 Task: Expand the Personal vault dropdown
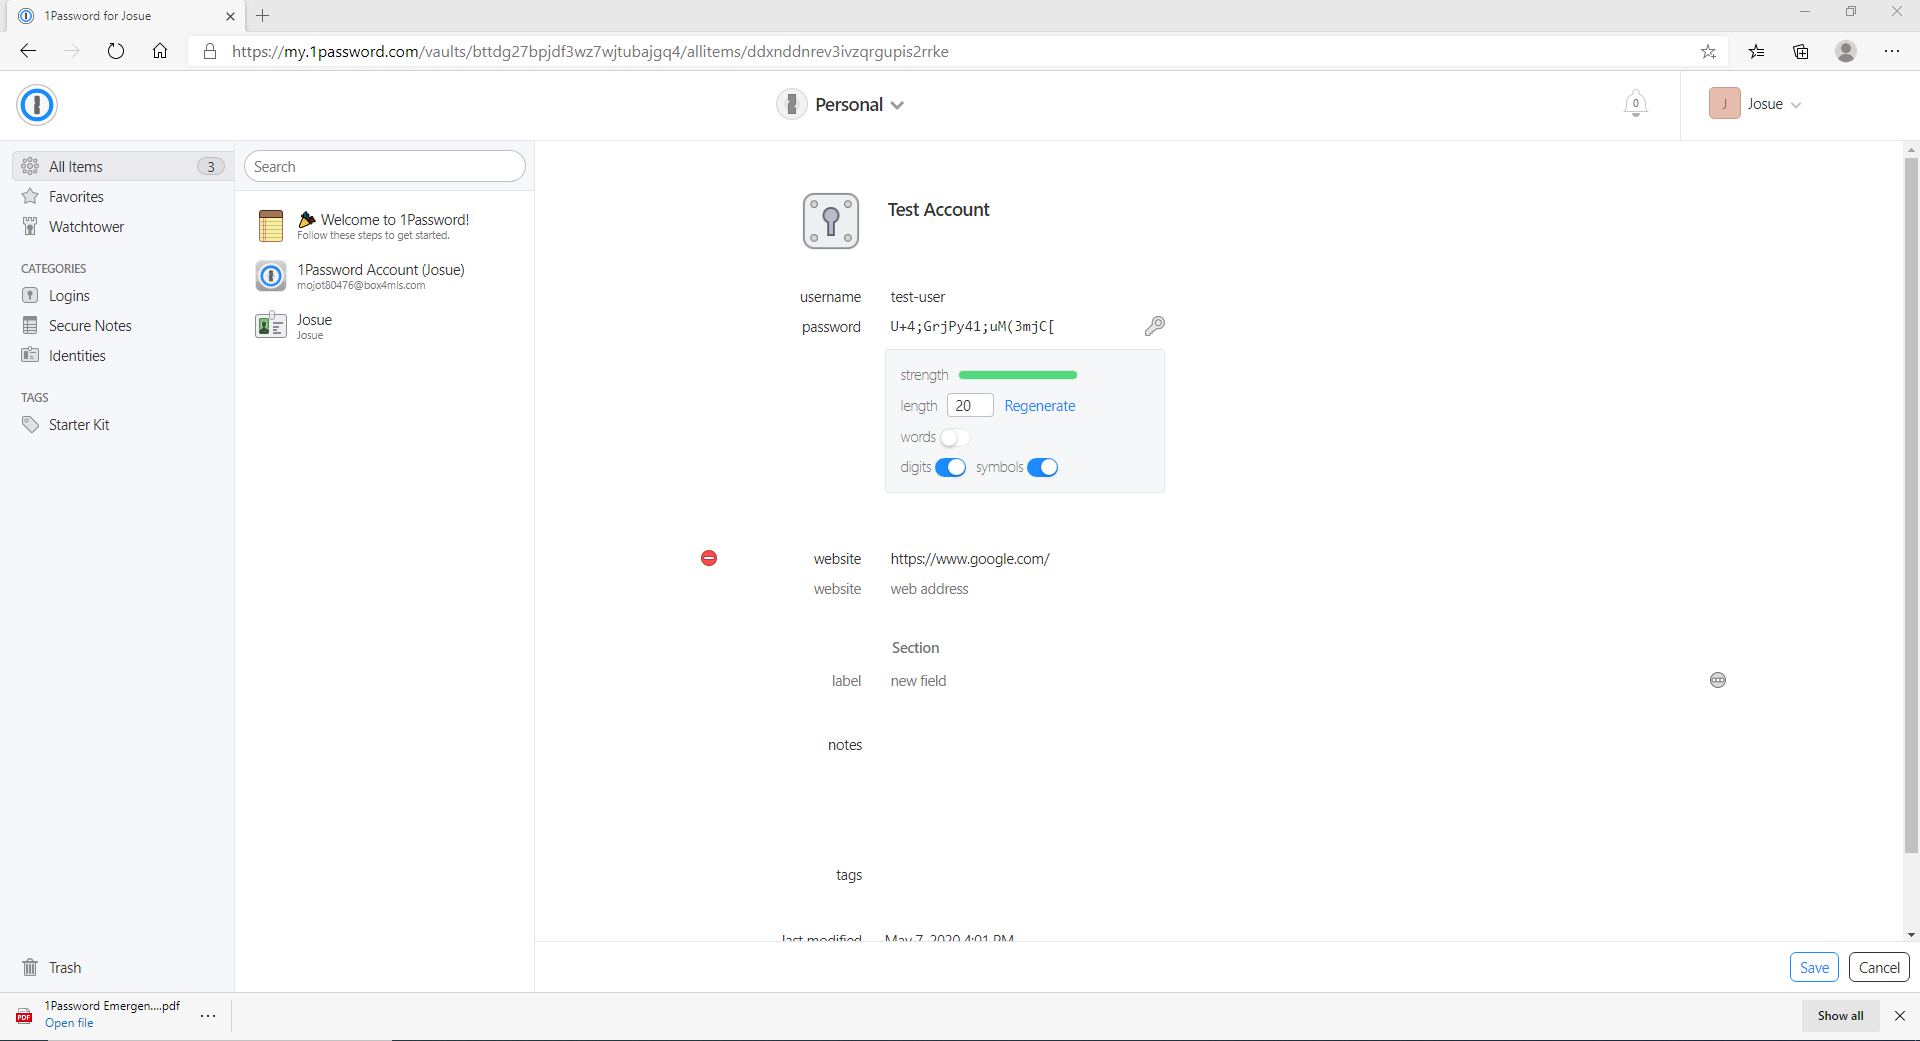pos(897,105)
